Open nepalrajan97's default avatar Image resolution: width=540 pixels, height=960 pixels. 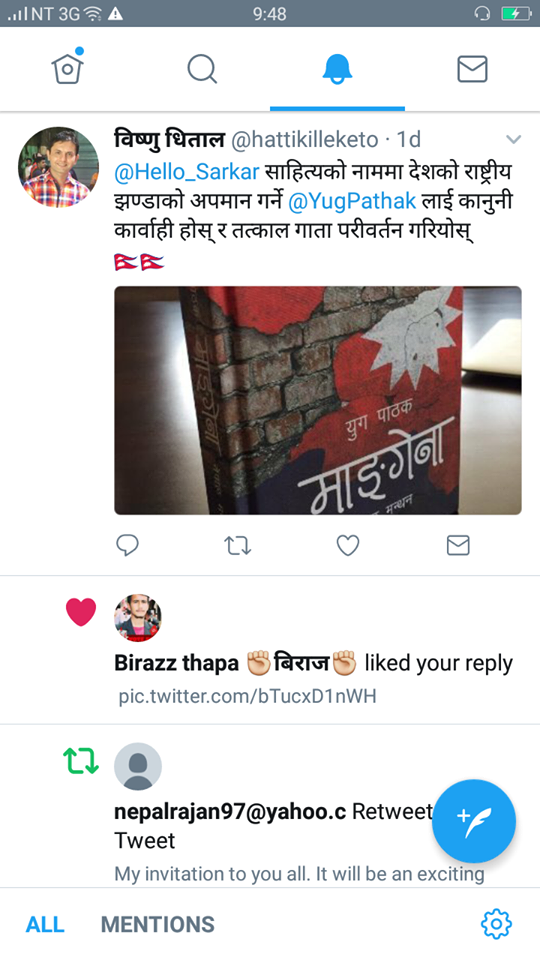coord(138,767)
